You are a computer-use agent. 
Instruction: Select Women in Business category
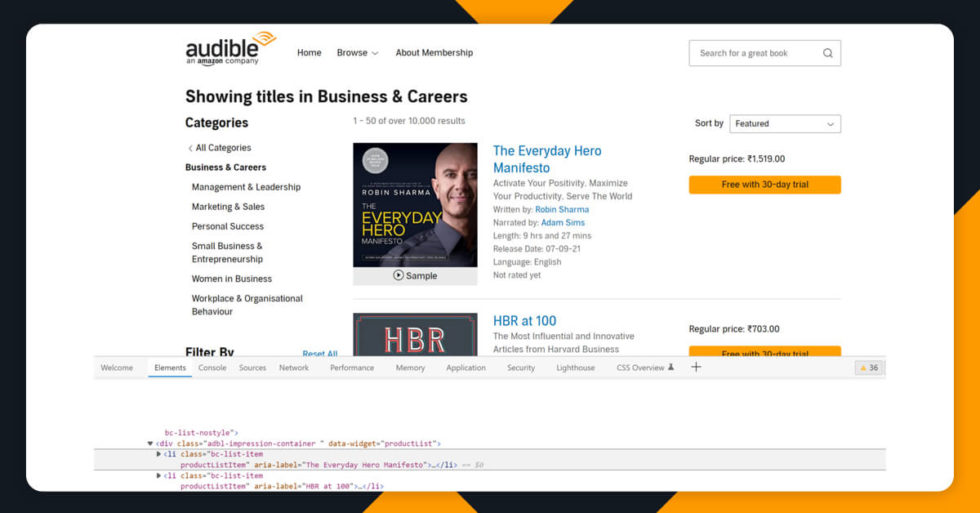(232, 279)
